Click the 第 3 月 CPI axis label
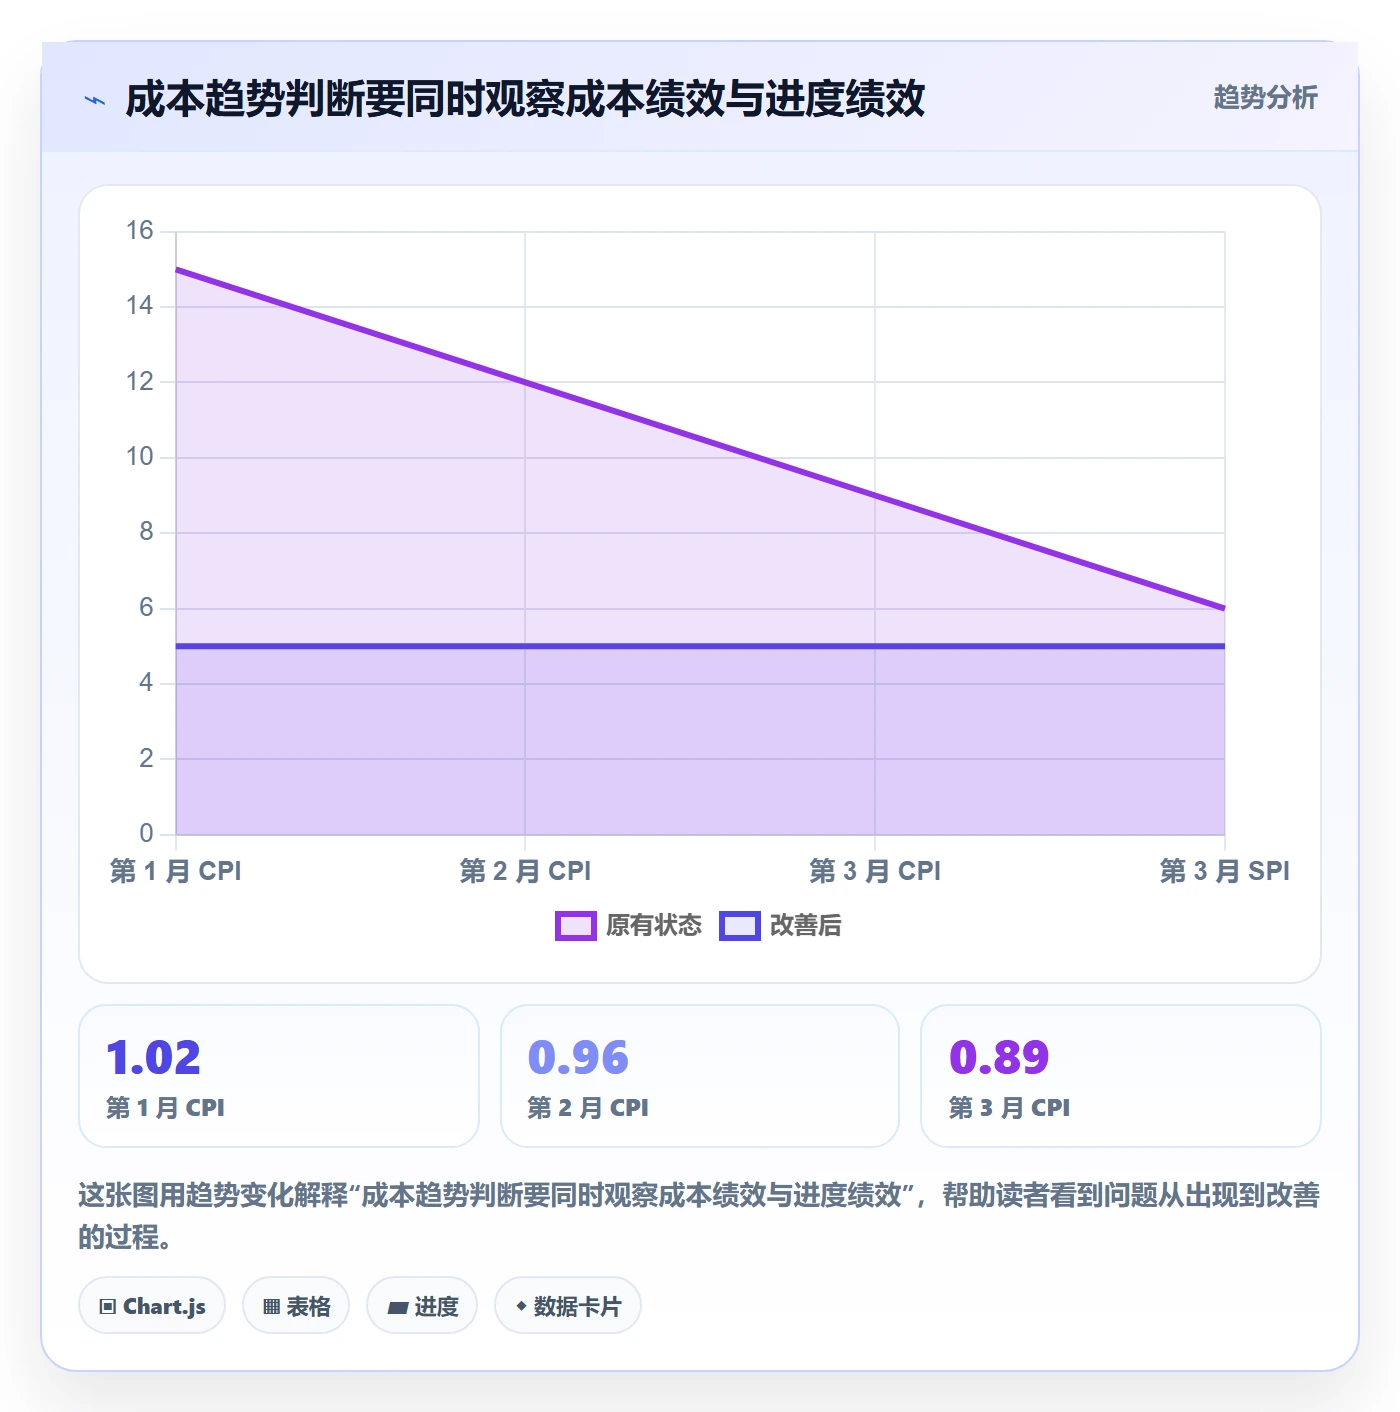This screenshot has height=1412, width=1400. [x=875, y=871]
